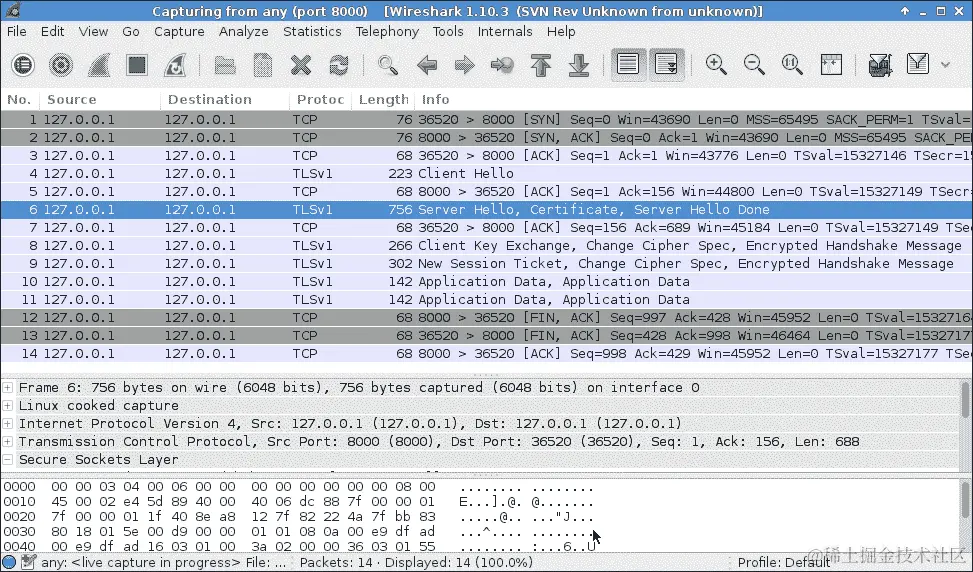The image size is (973, 572).
Task: Zoom out the packet text
Action: 754,65
